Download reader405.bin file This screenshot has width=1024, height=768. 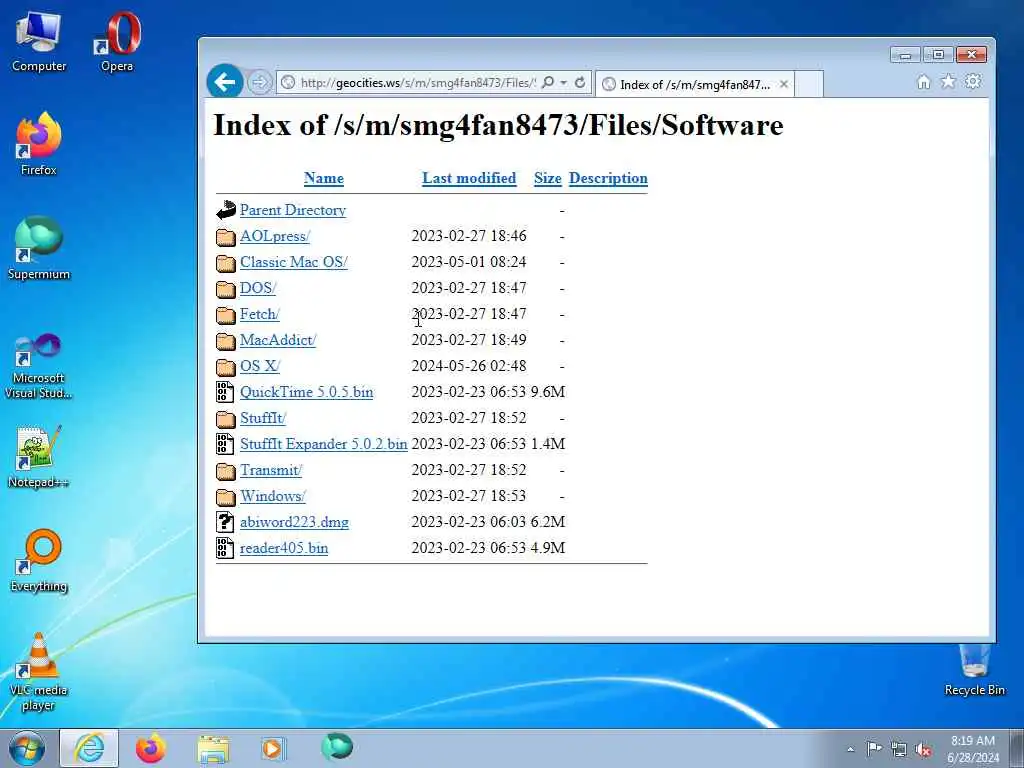[284, 548]
